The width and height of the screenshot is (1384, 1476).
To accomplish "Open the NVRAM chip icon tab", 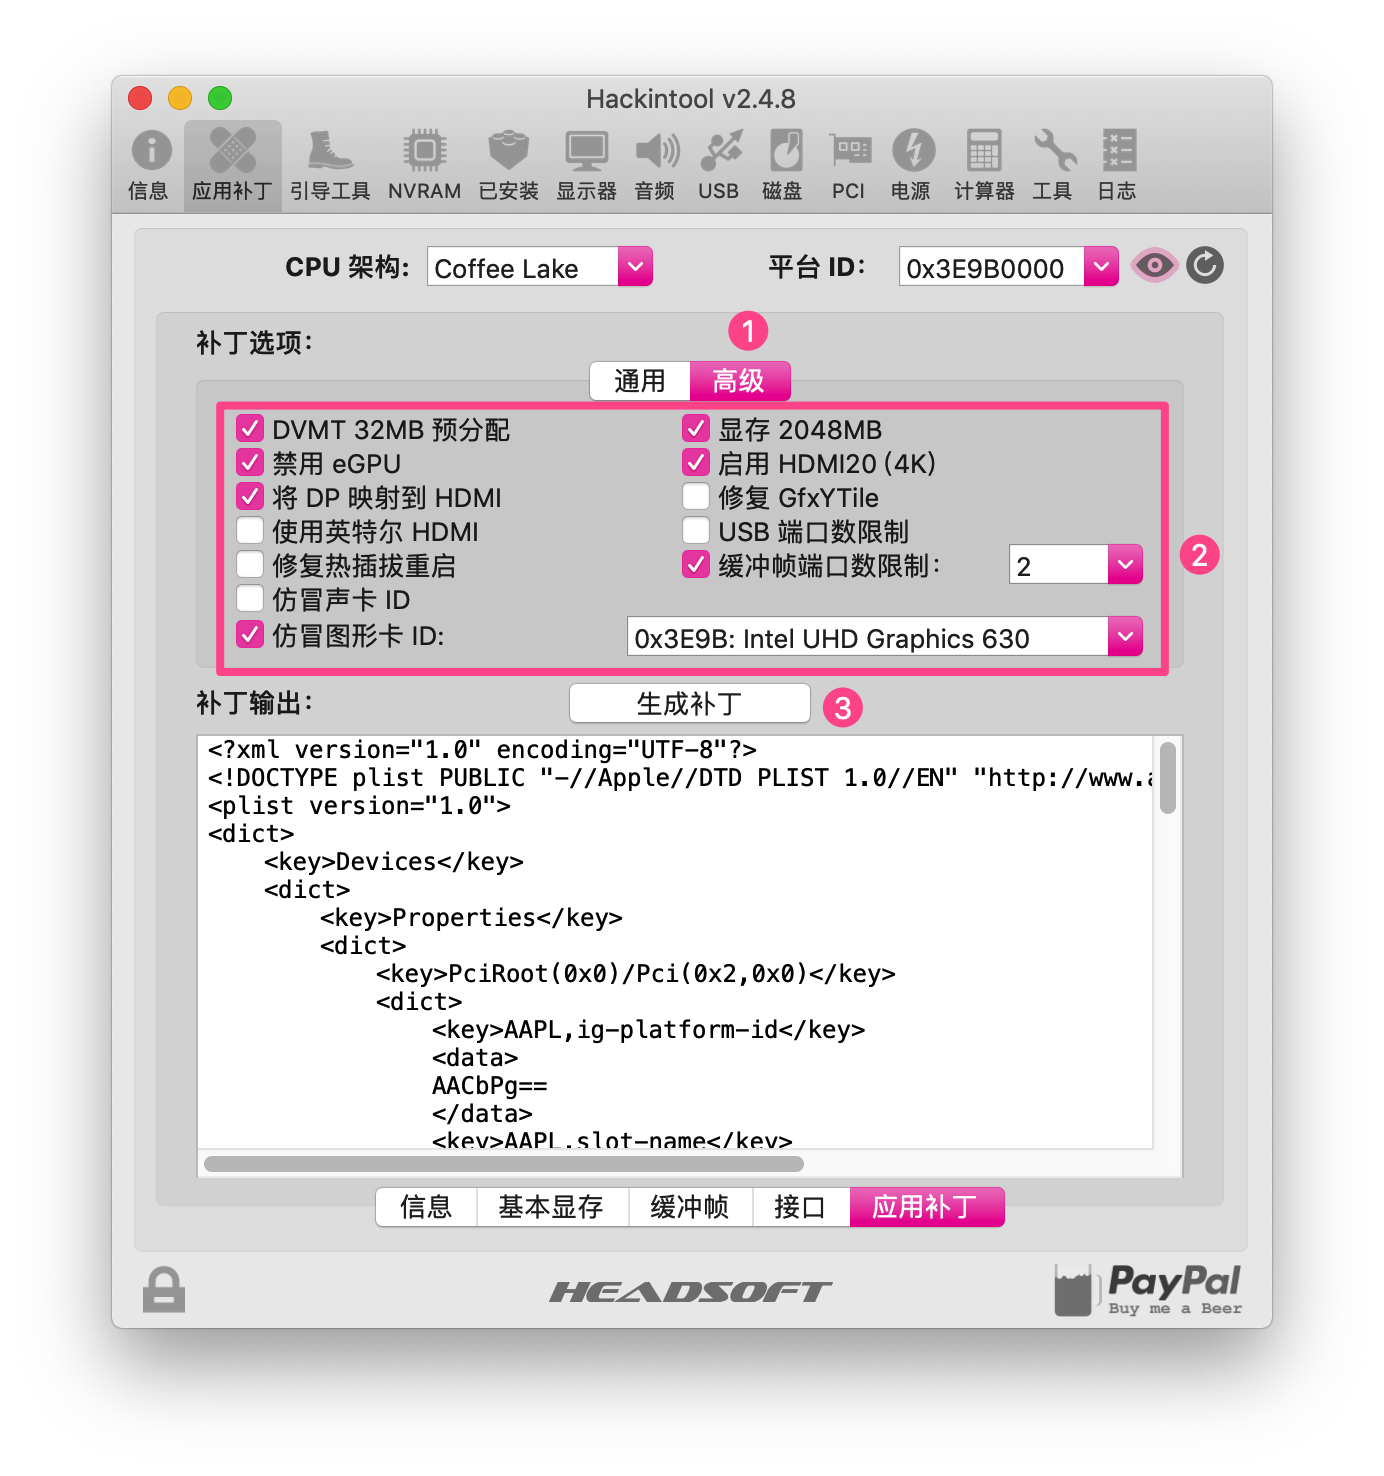I will pyautogui.click(x=425, y=165).
